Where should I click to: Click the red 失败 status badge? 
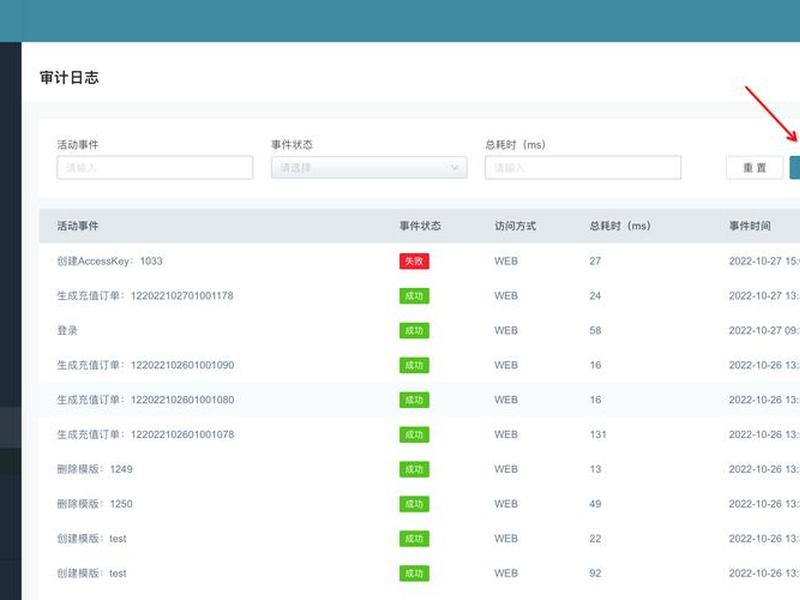click(x=414, y=261)
